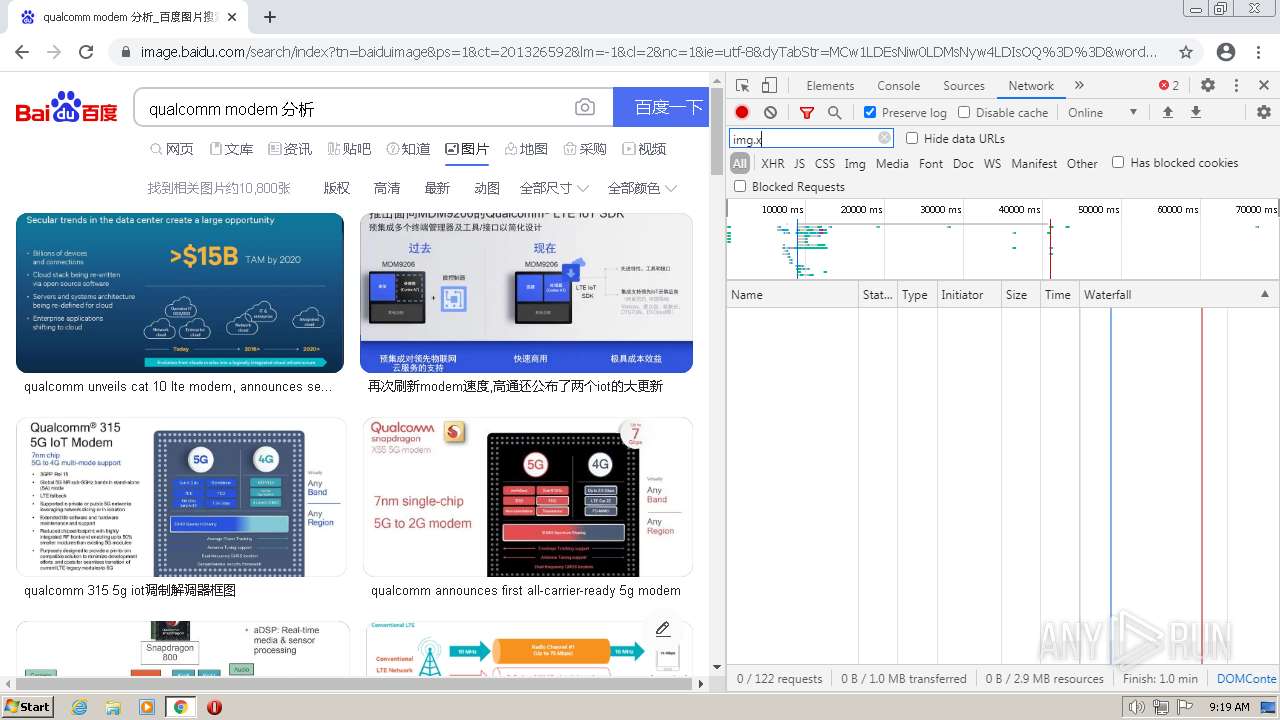The image size is (1280, 720).
Task: Filter requests by JS
Action: tap(799, 163)
